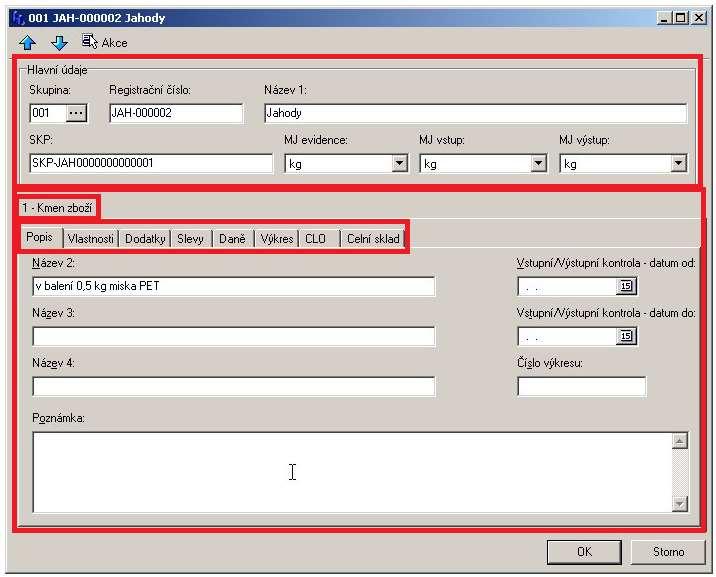Click the Skupina field with 001
Image resolution: width=716 pixels, height=577 pixels.
pyautogui.click(x=48, y=113)
